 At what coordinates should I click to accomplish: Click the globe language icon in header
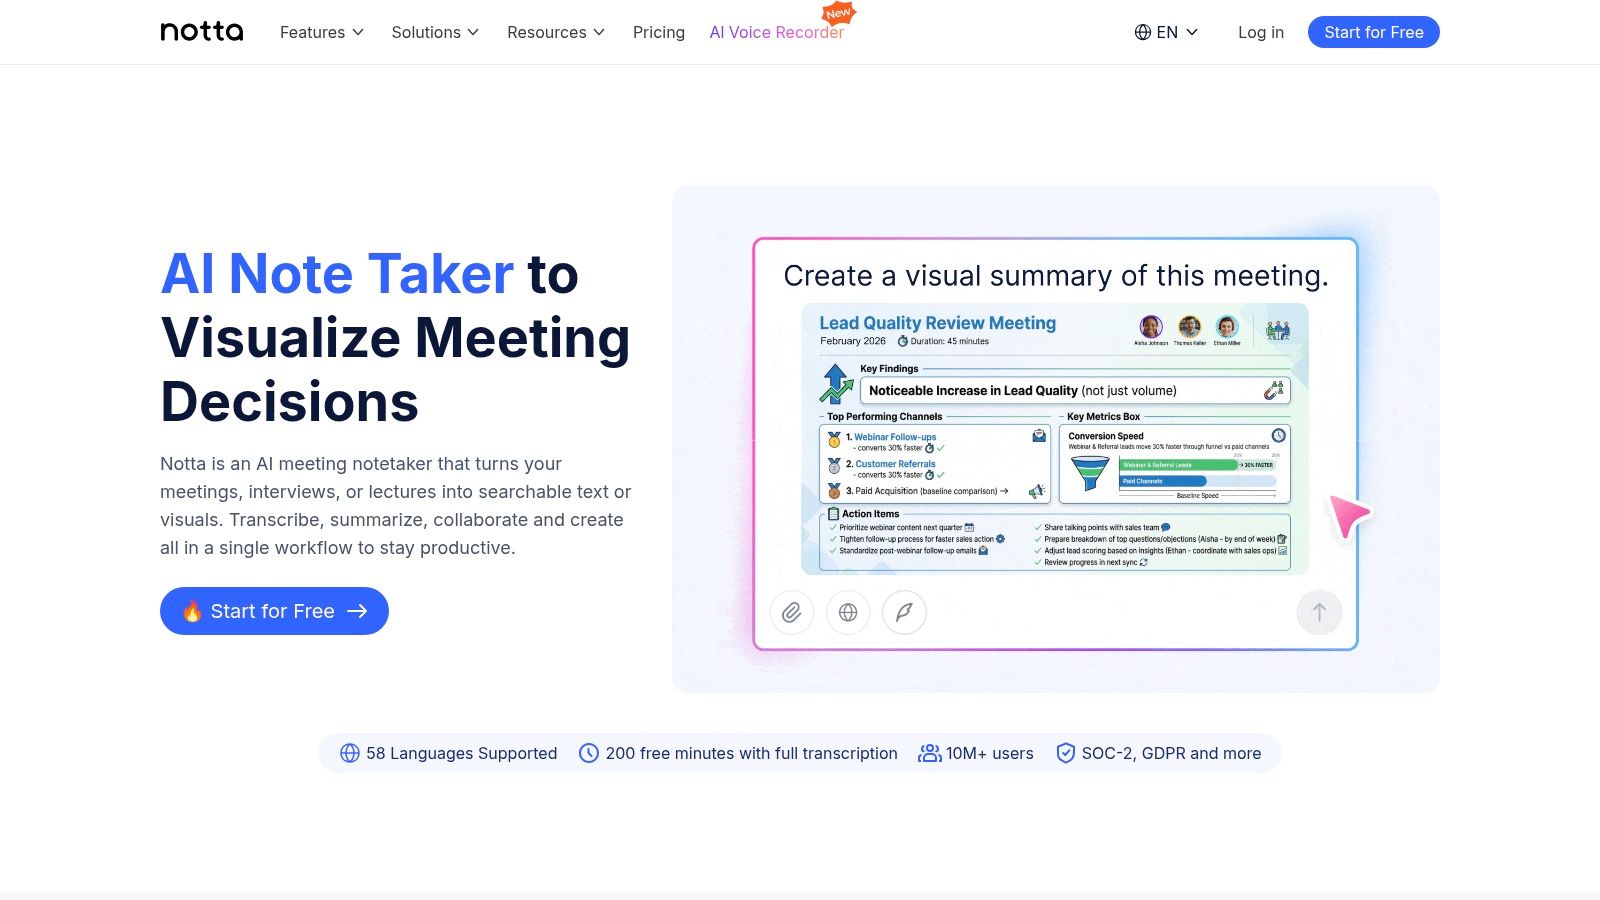[x=1143, y=32]
